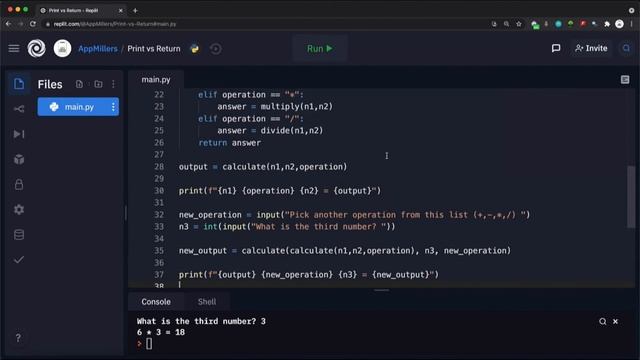Click the return answer line
This screenshot has height=360, width=640.
[229, 142]
